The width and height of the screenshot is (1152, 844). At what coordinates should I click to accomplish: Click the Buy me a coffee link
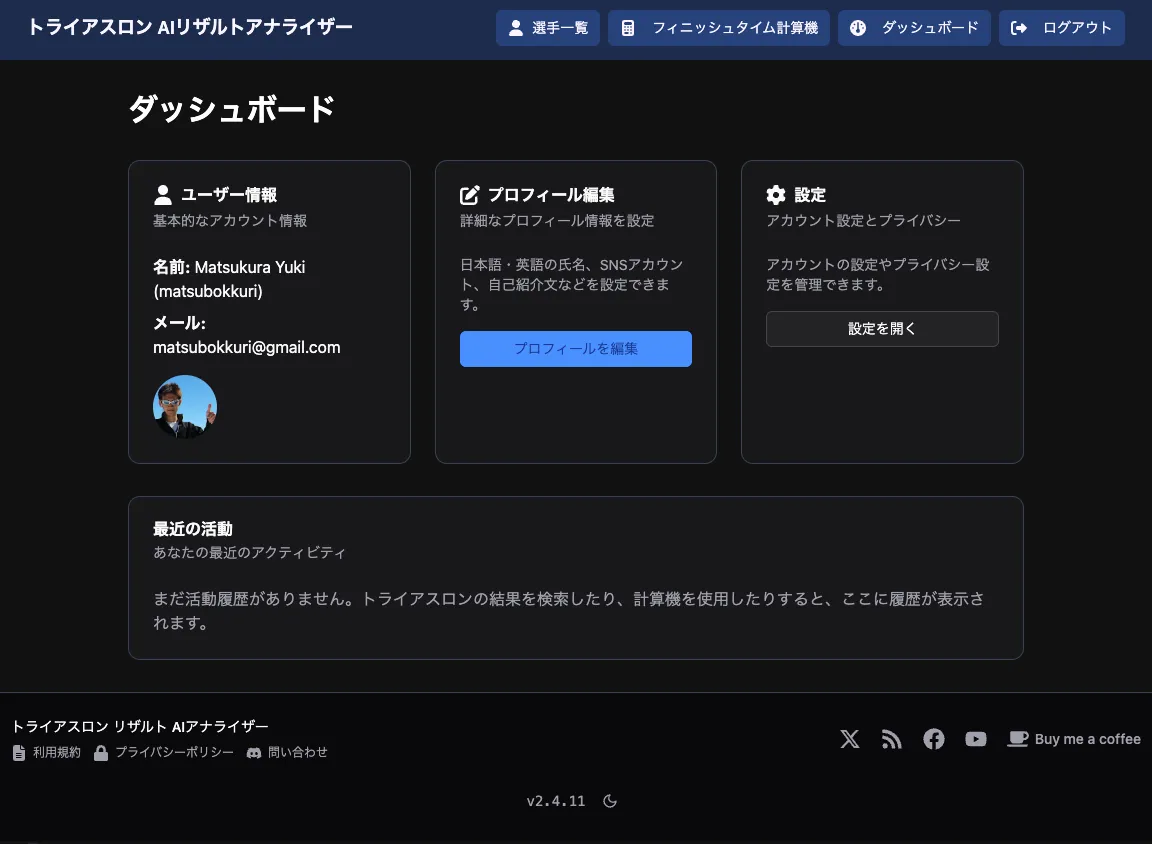pos(1087,739)
